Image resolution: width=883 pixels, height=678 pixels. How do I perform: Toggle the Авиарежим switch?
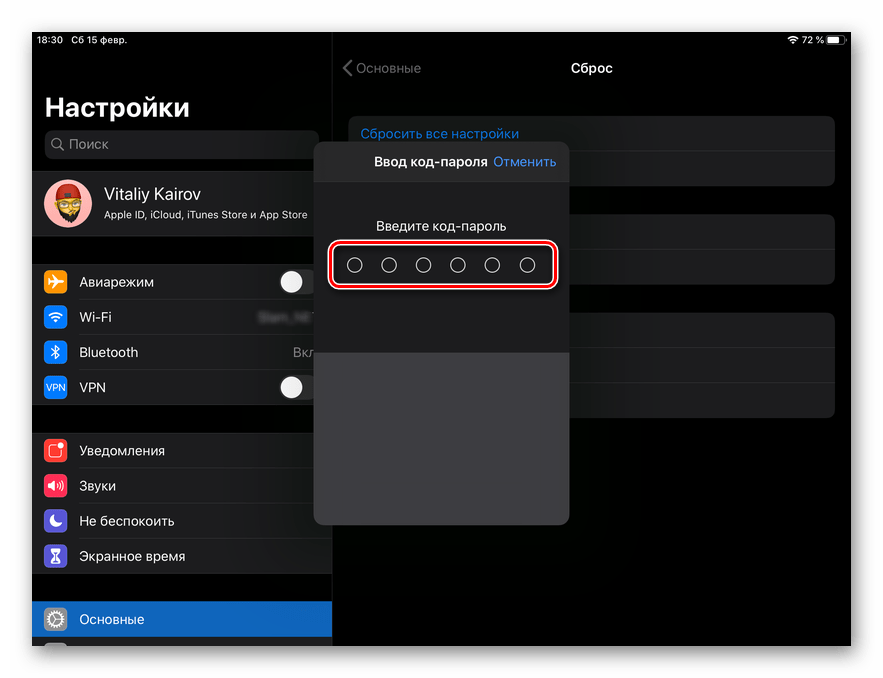pos(296,282)
